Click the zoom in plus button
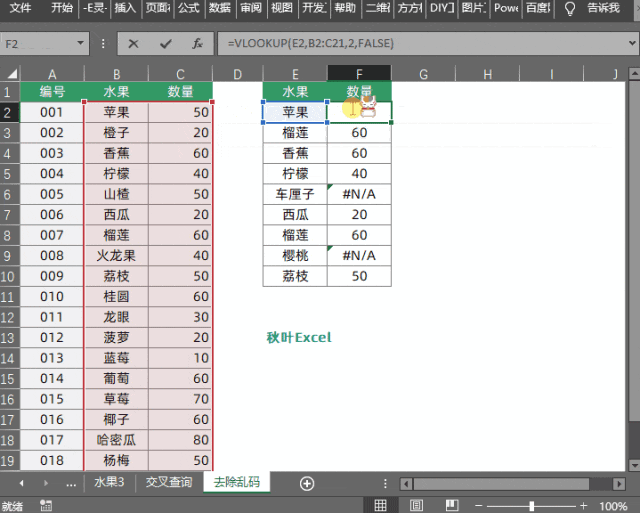 pyautogui.click(x=583, y=505)
